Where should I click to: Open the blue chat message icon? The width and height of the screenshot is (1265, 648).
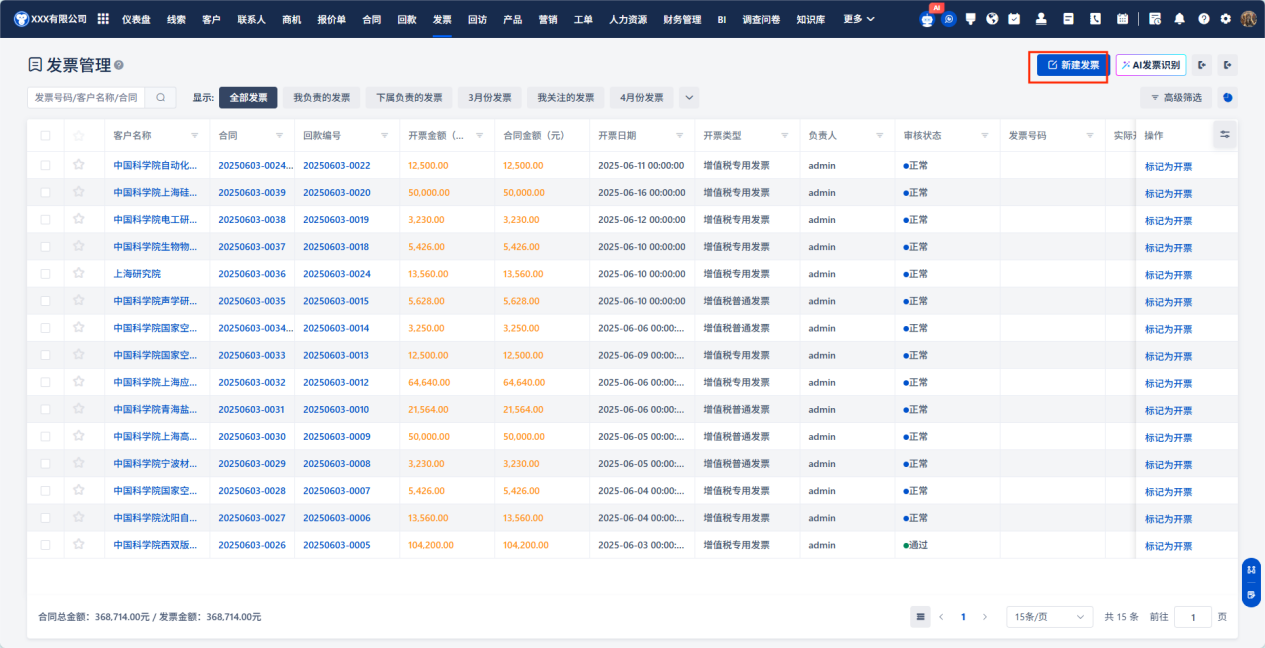pos(949,19)
